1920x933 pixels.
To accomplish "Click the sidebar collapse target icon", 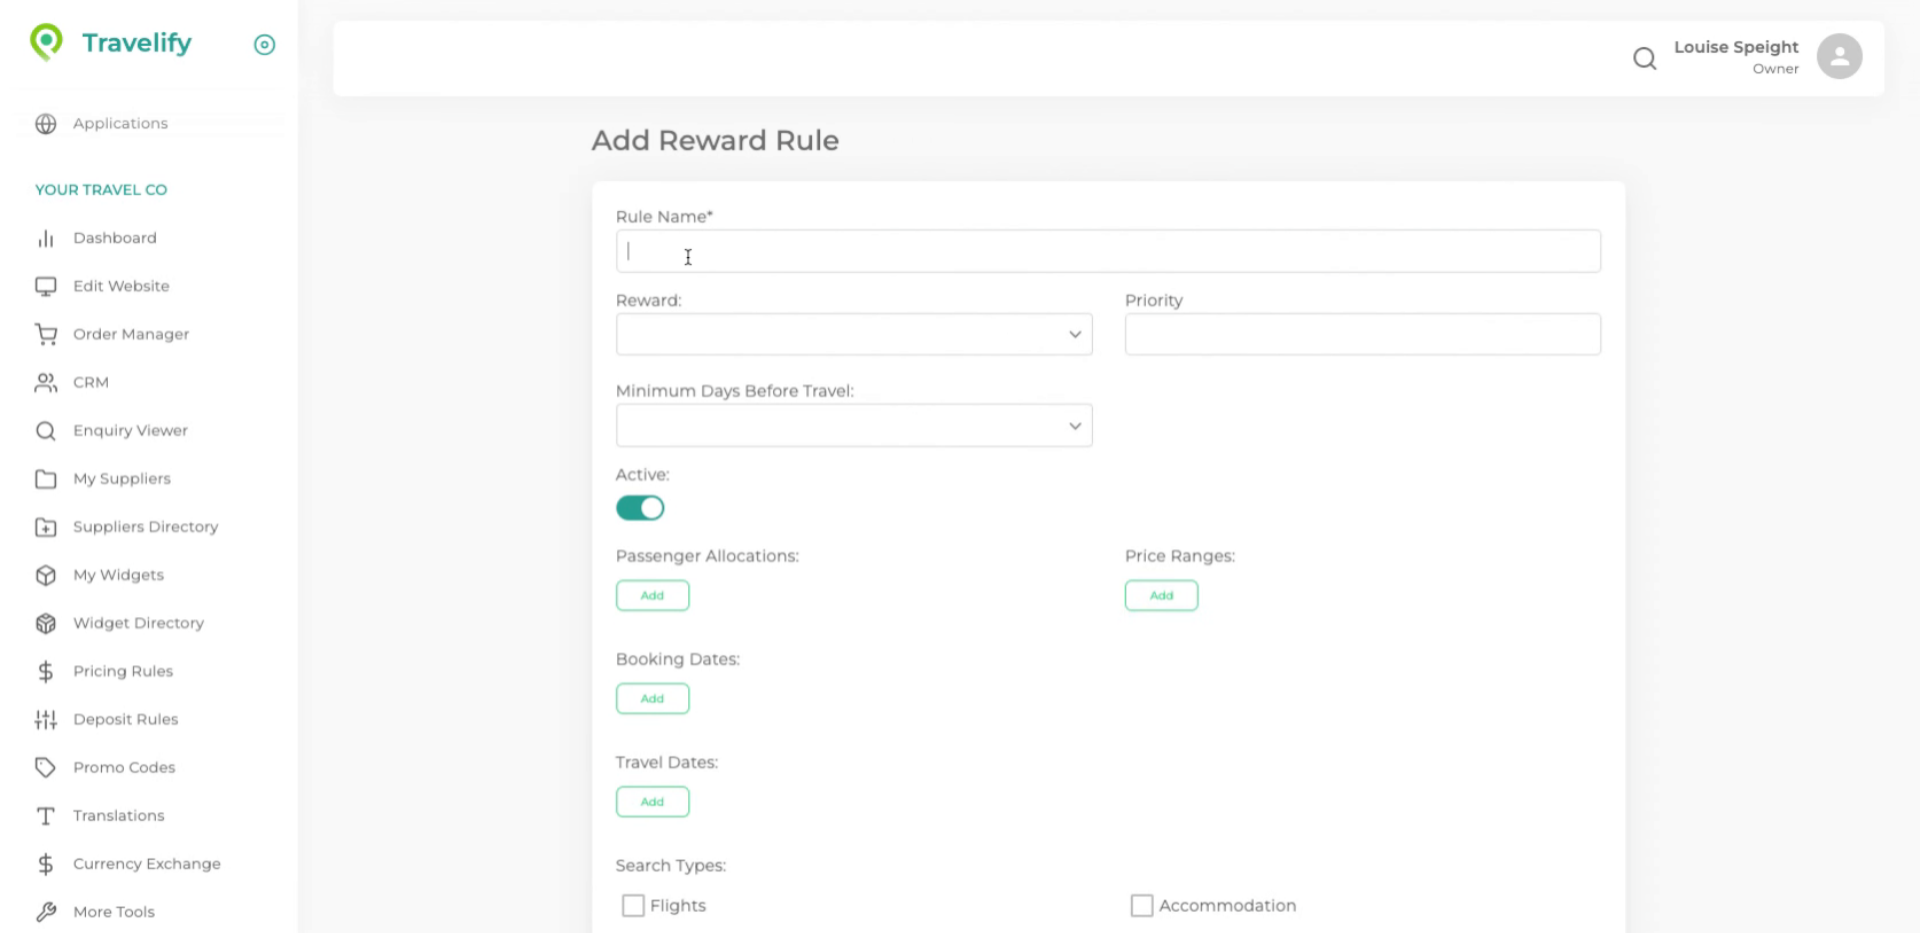I will 264,45.
